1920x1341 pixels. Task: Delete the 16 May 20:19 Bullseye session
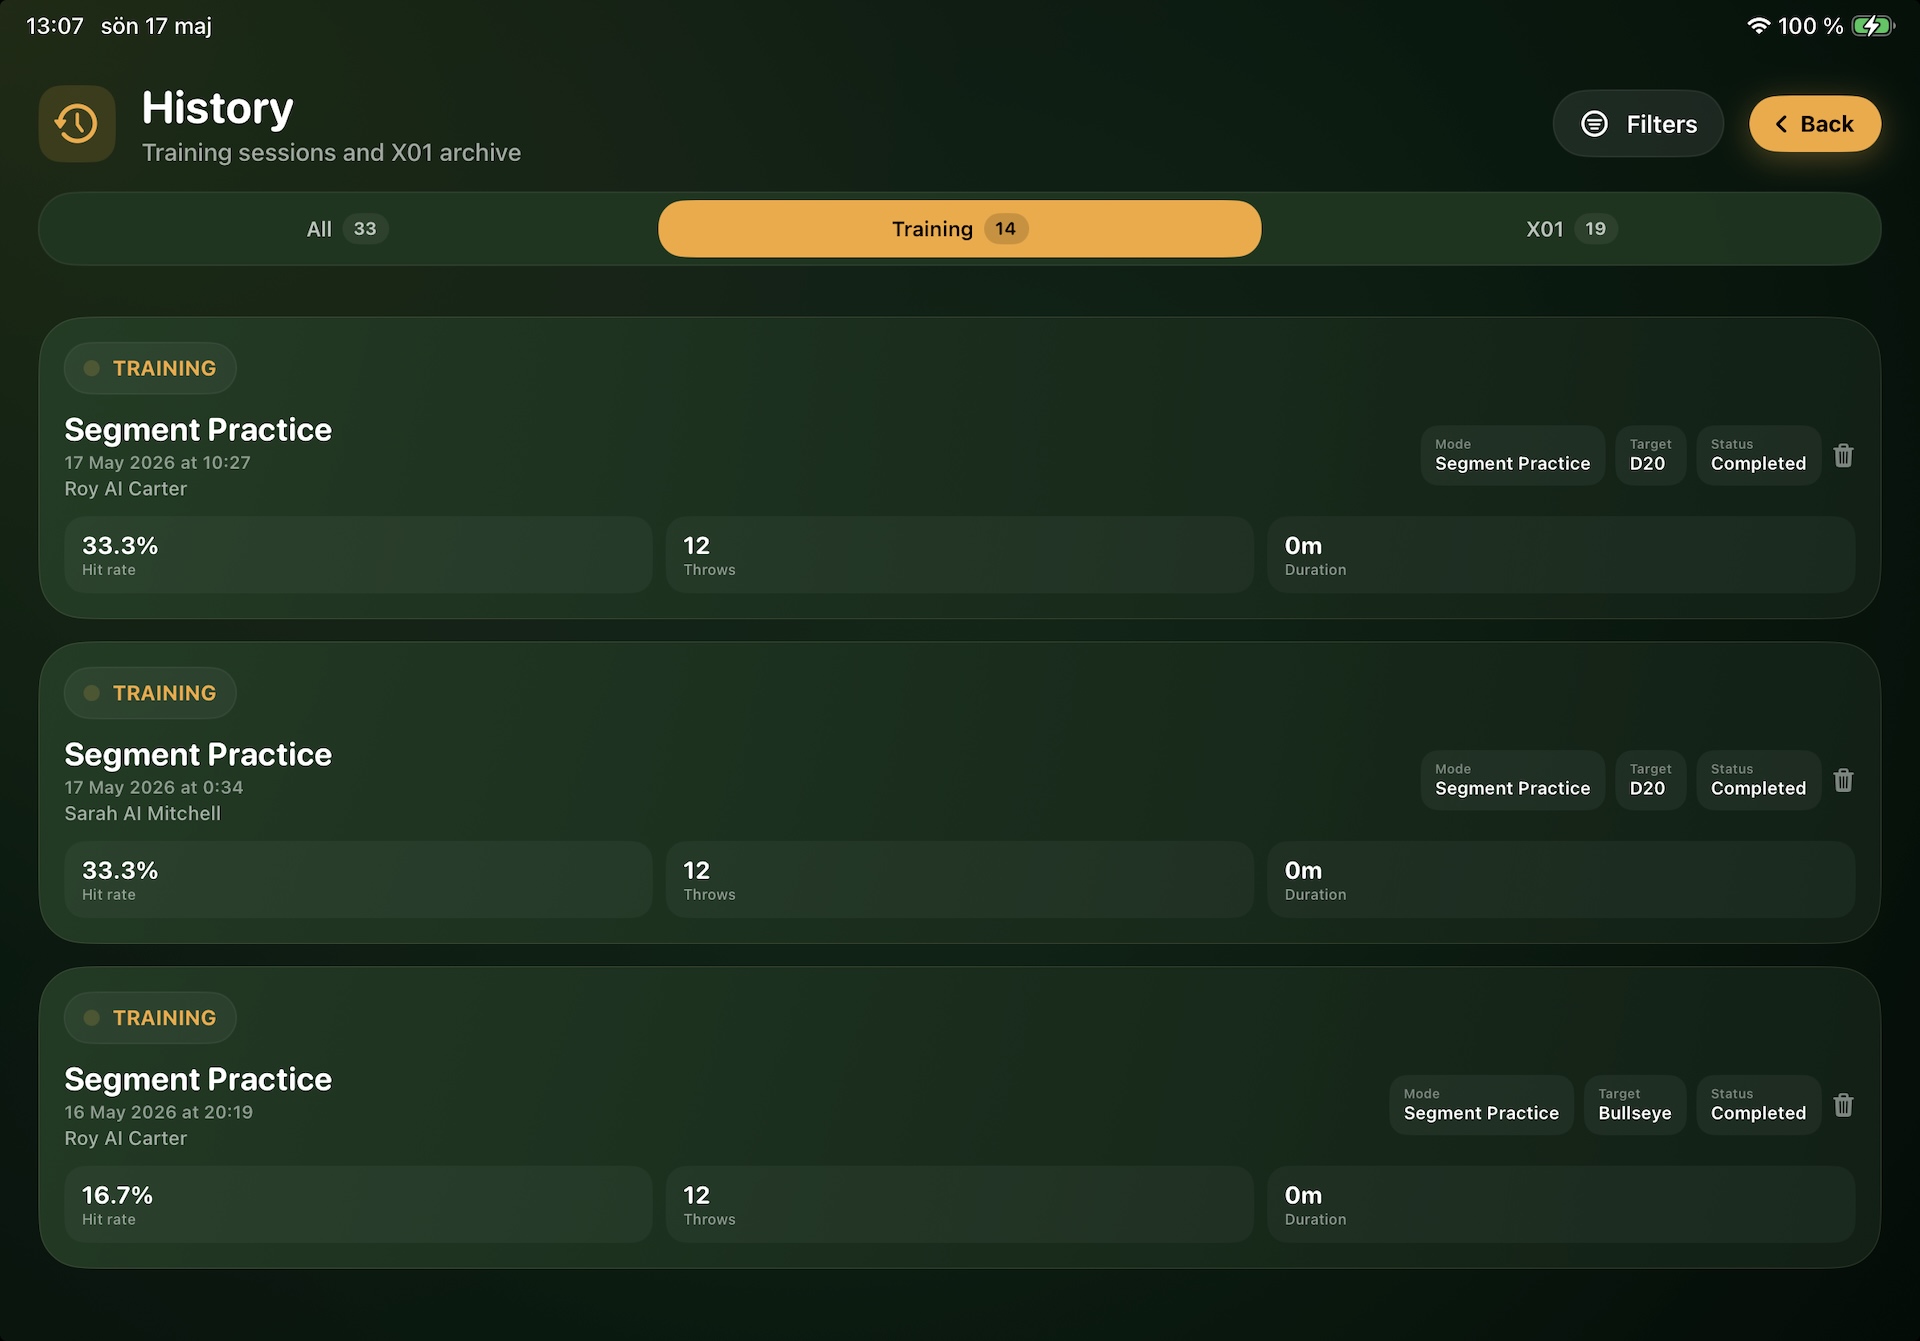click(1843, 1106)
